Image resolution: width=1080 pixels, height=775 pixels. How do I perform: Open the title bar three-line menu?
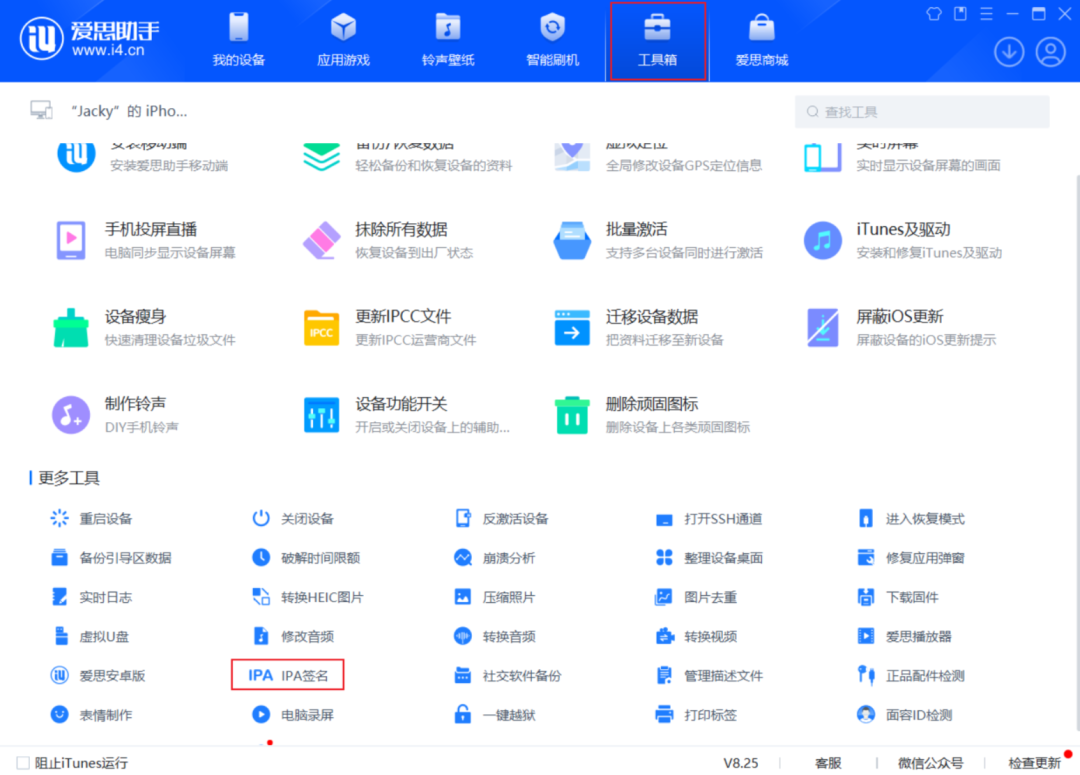point(986,14)
